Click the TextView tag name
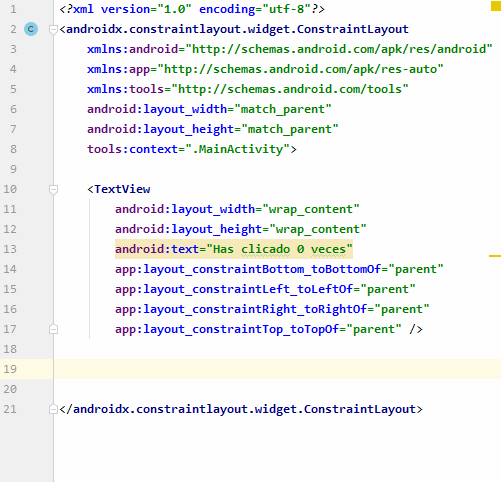The height and width of the screenshot is (482, 501). 122,189
